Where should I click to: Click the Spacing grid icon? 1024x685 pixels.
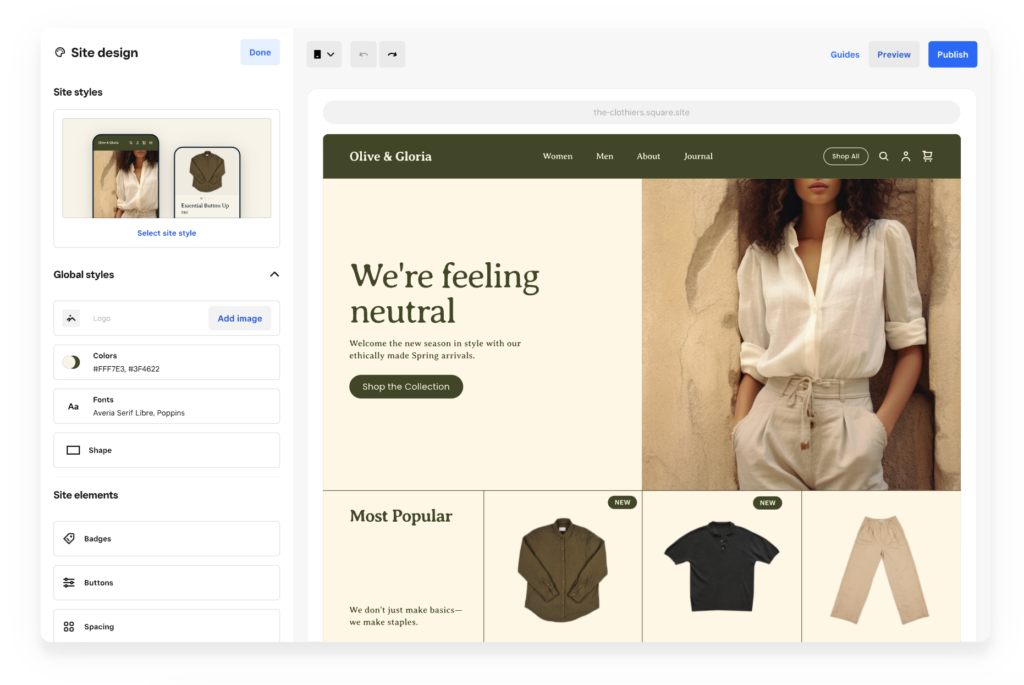coord(68,626)
